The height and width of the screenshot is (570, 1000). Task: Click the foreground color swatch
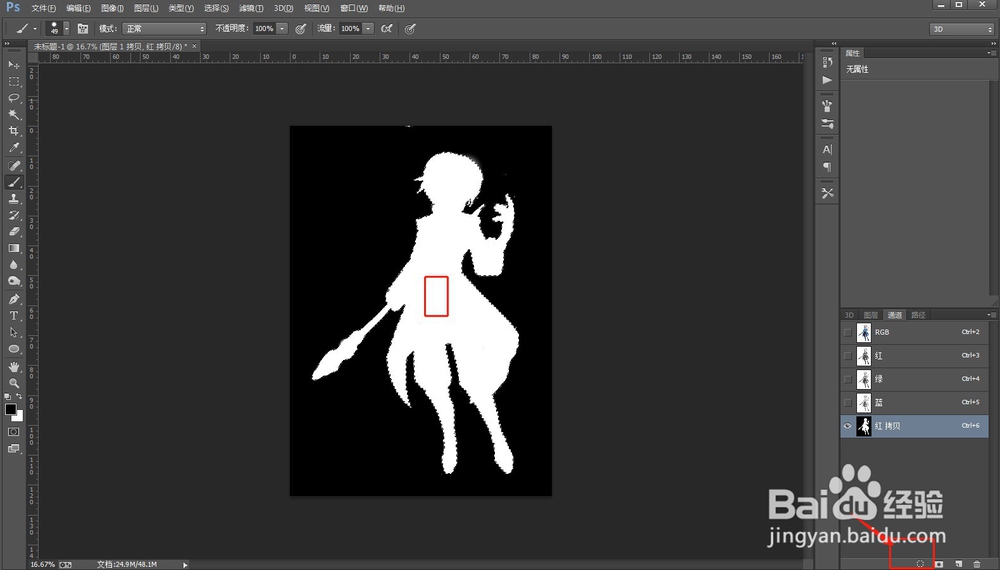pyautogui.click(x=10, y=409)
